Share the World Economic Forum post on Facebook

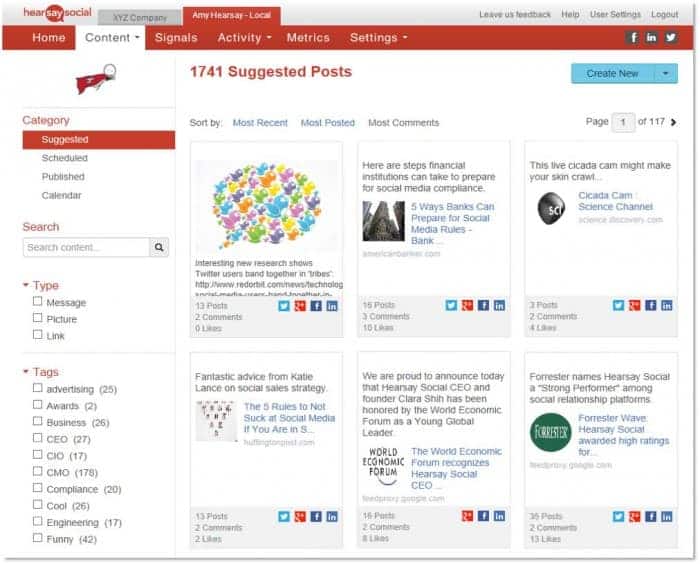[x=483, y=516]
